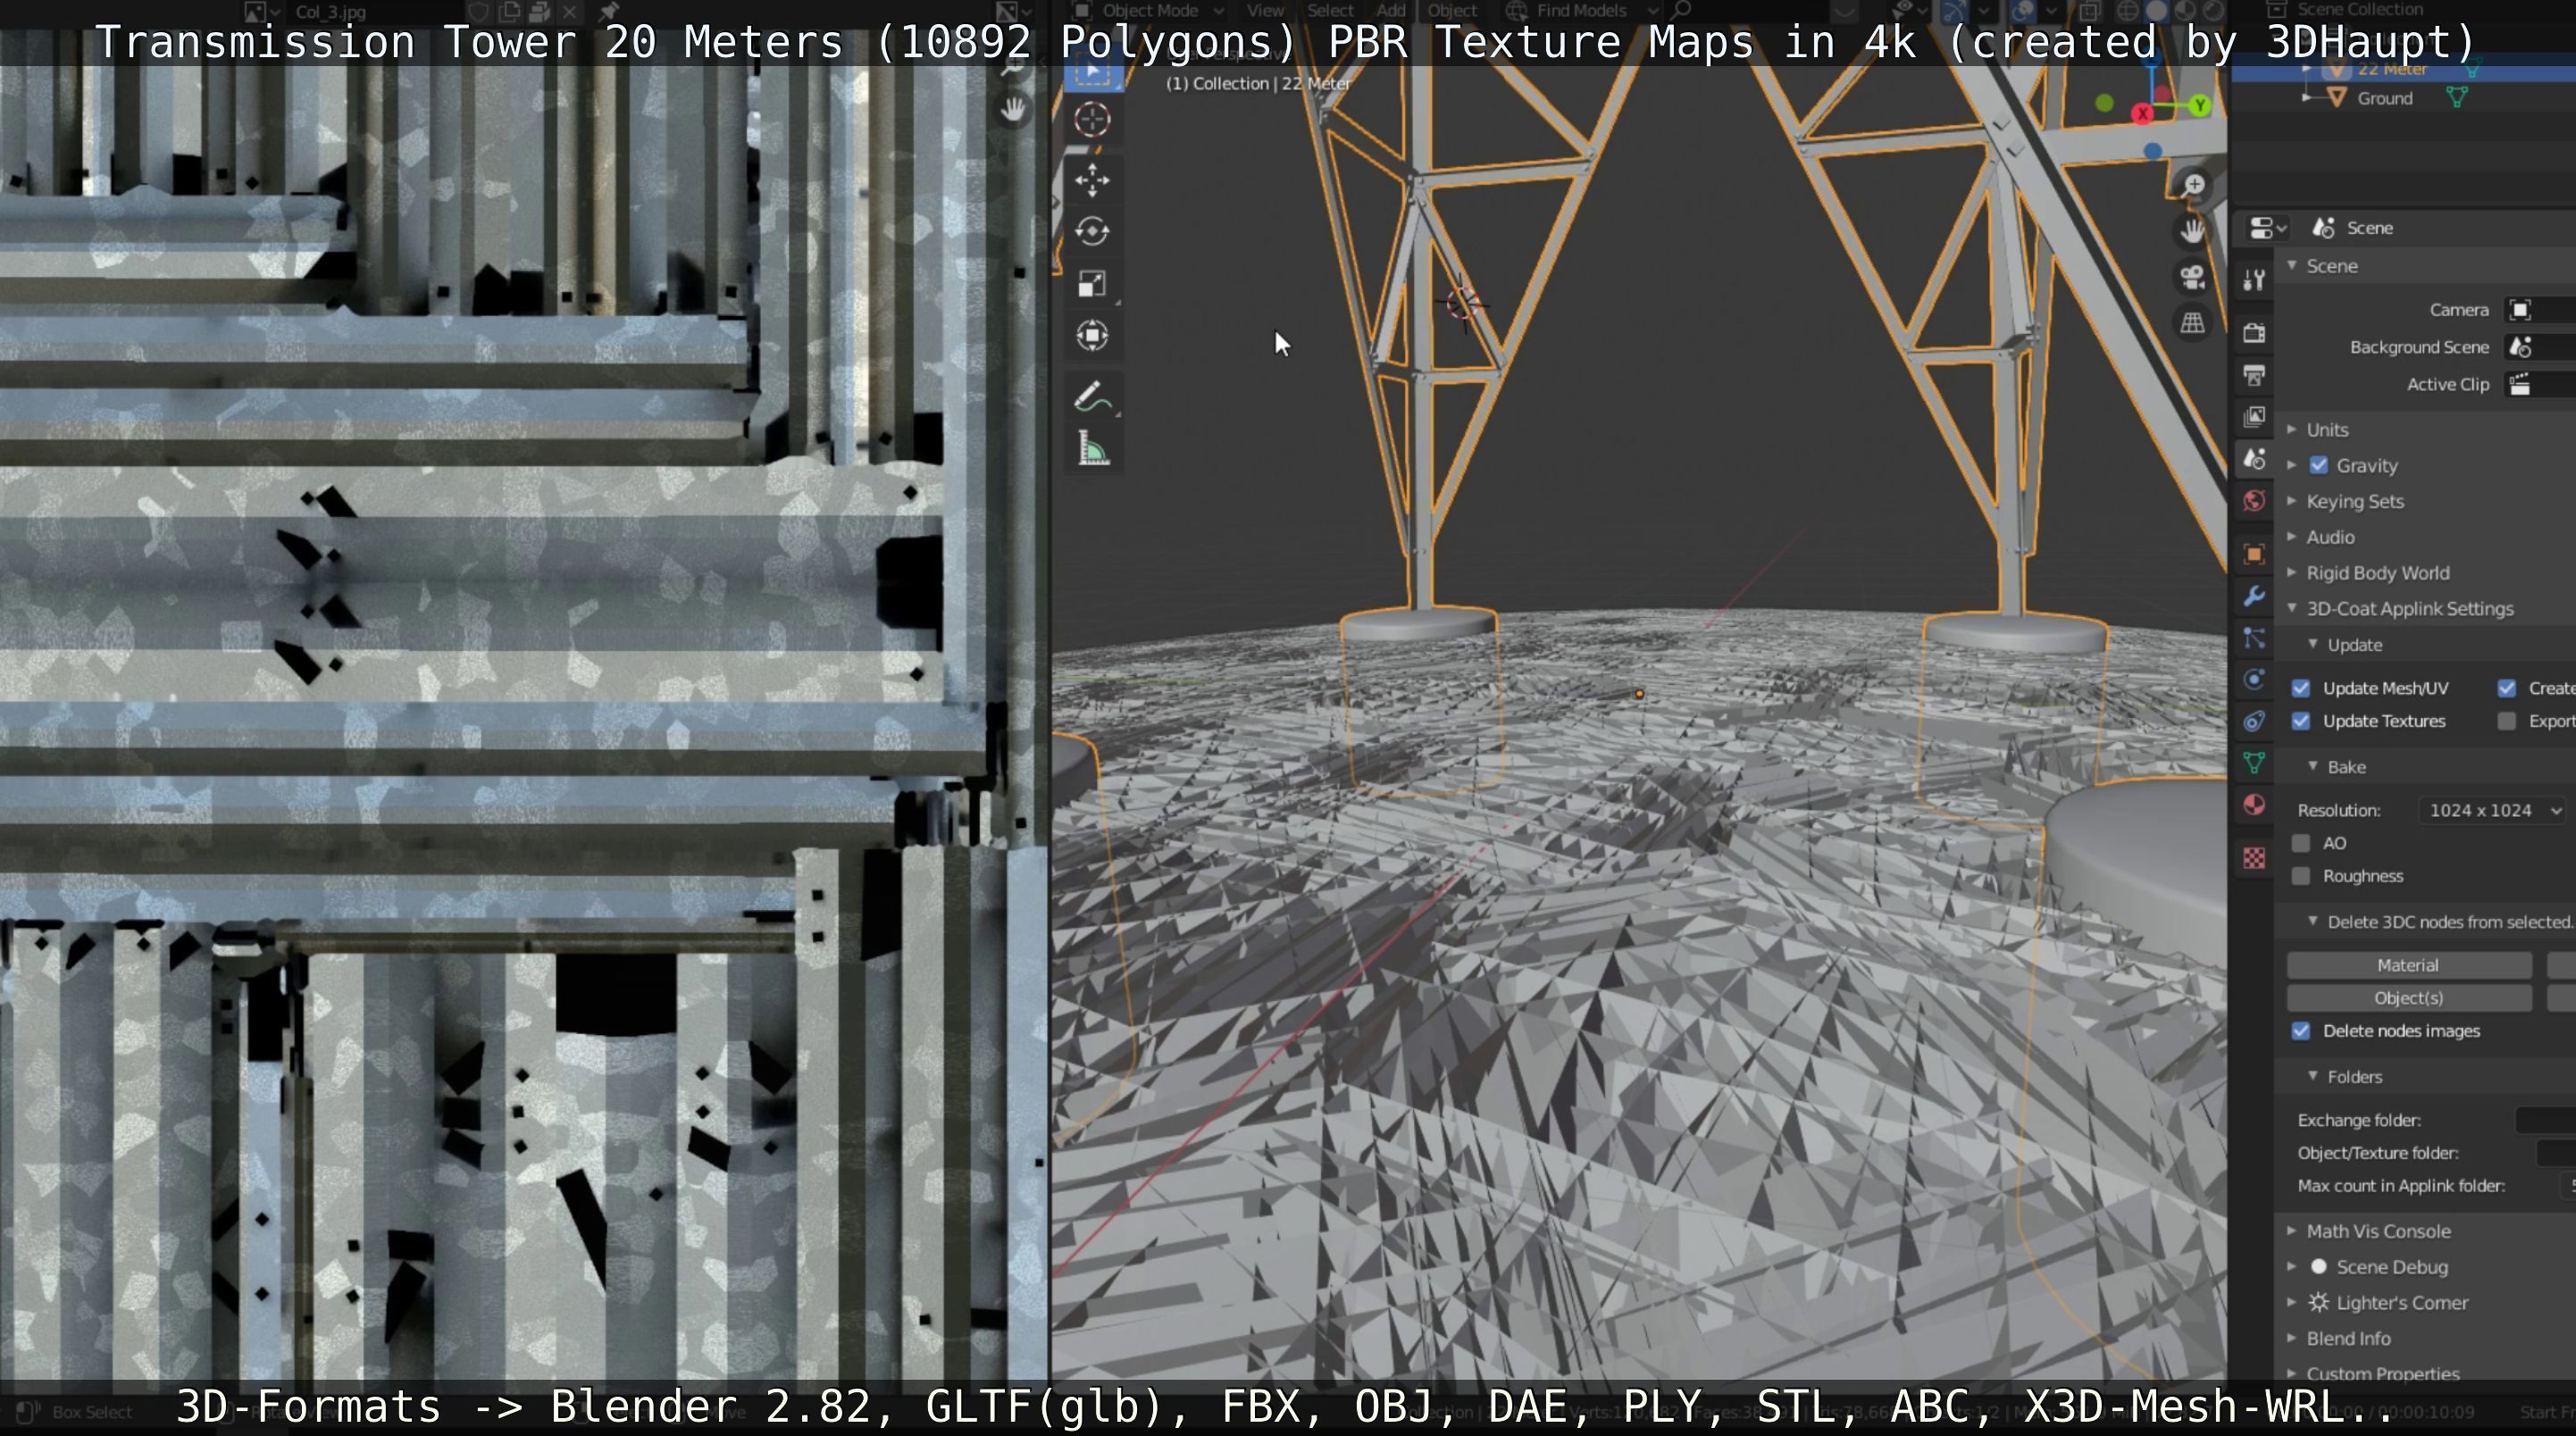Open the World properties tab
This screenshot has height=1436, width=2576.
2254,501
